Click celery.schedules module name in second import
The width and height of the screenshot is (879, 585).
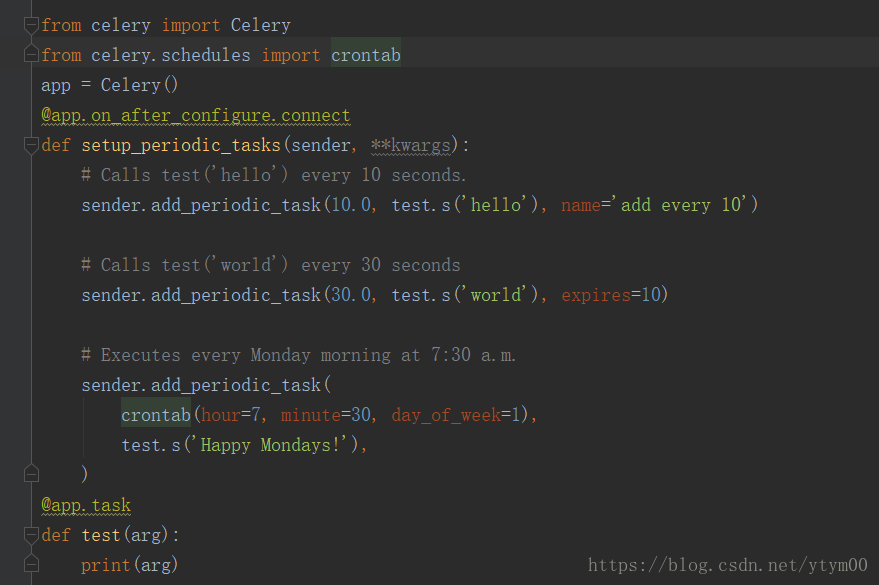tap(170, 55)
